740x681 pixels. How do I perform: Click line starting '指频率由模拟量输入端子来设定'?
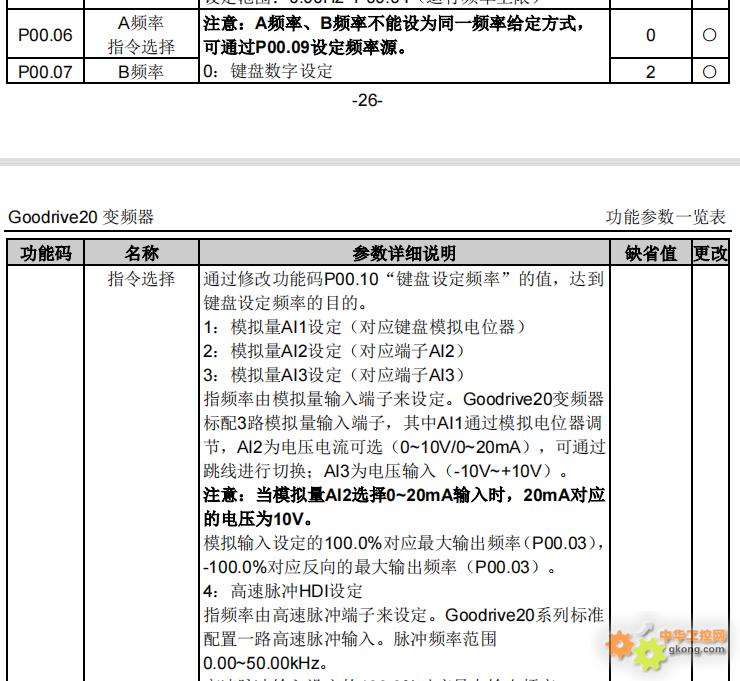[x=404, y=399]
